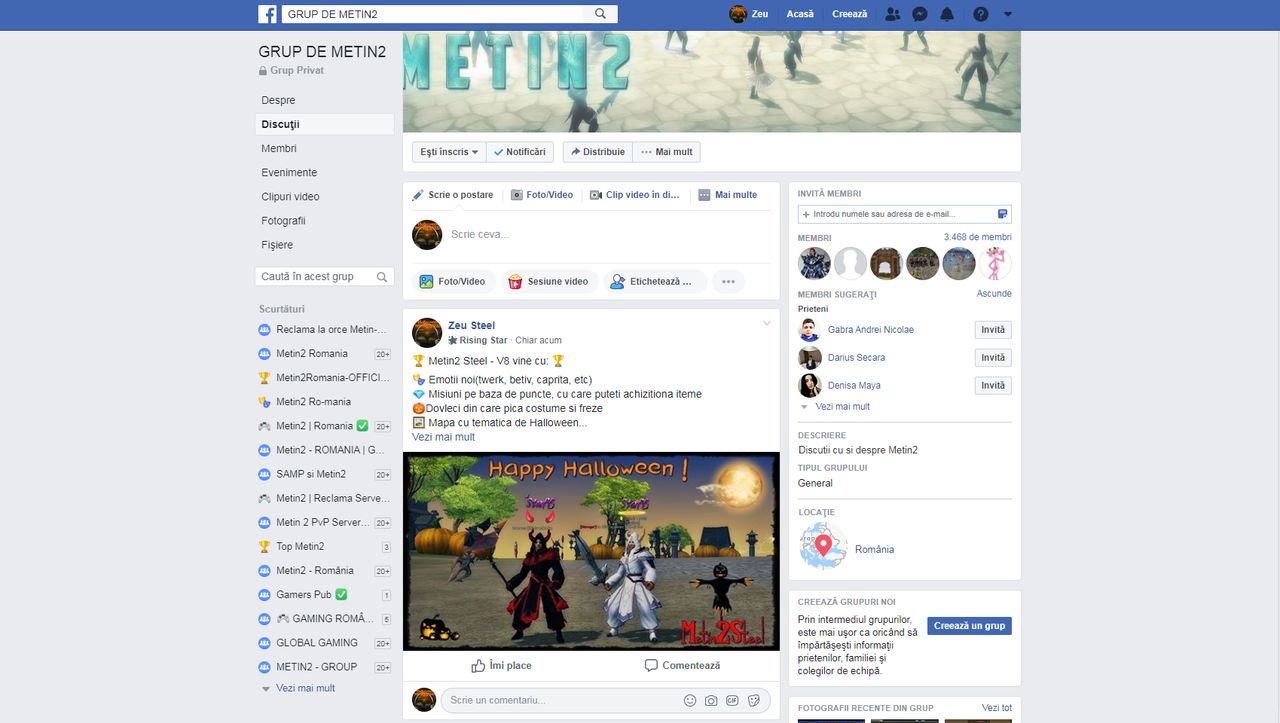The image size is (1280, 723).
Task: Open the 'Ești înscris' dropdown
Action: [448, 151]
